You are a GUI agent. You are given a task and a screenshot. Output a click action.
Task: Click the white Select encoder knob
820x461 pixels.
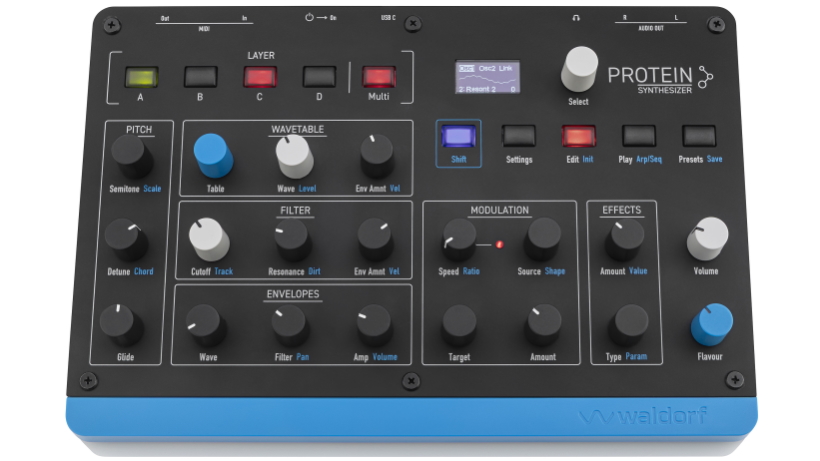click(x=579, y=69)
